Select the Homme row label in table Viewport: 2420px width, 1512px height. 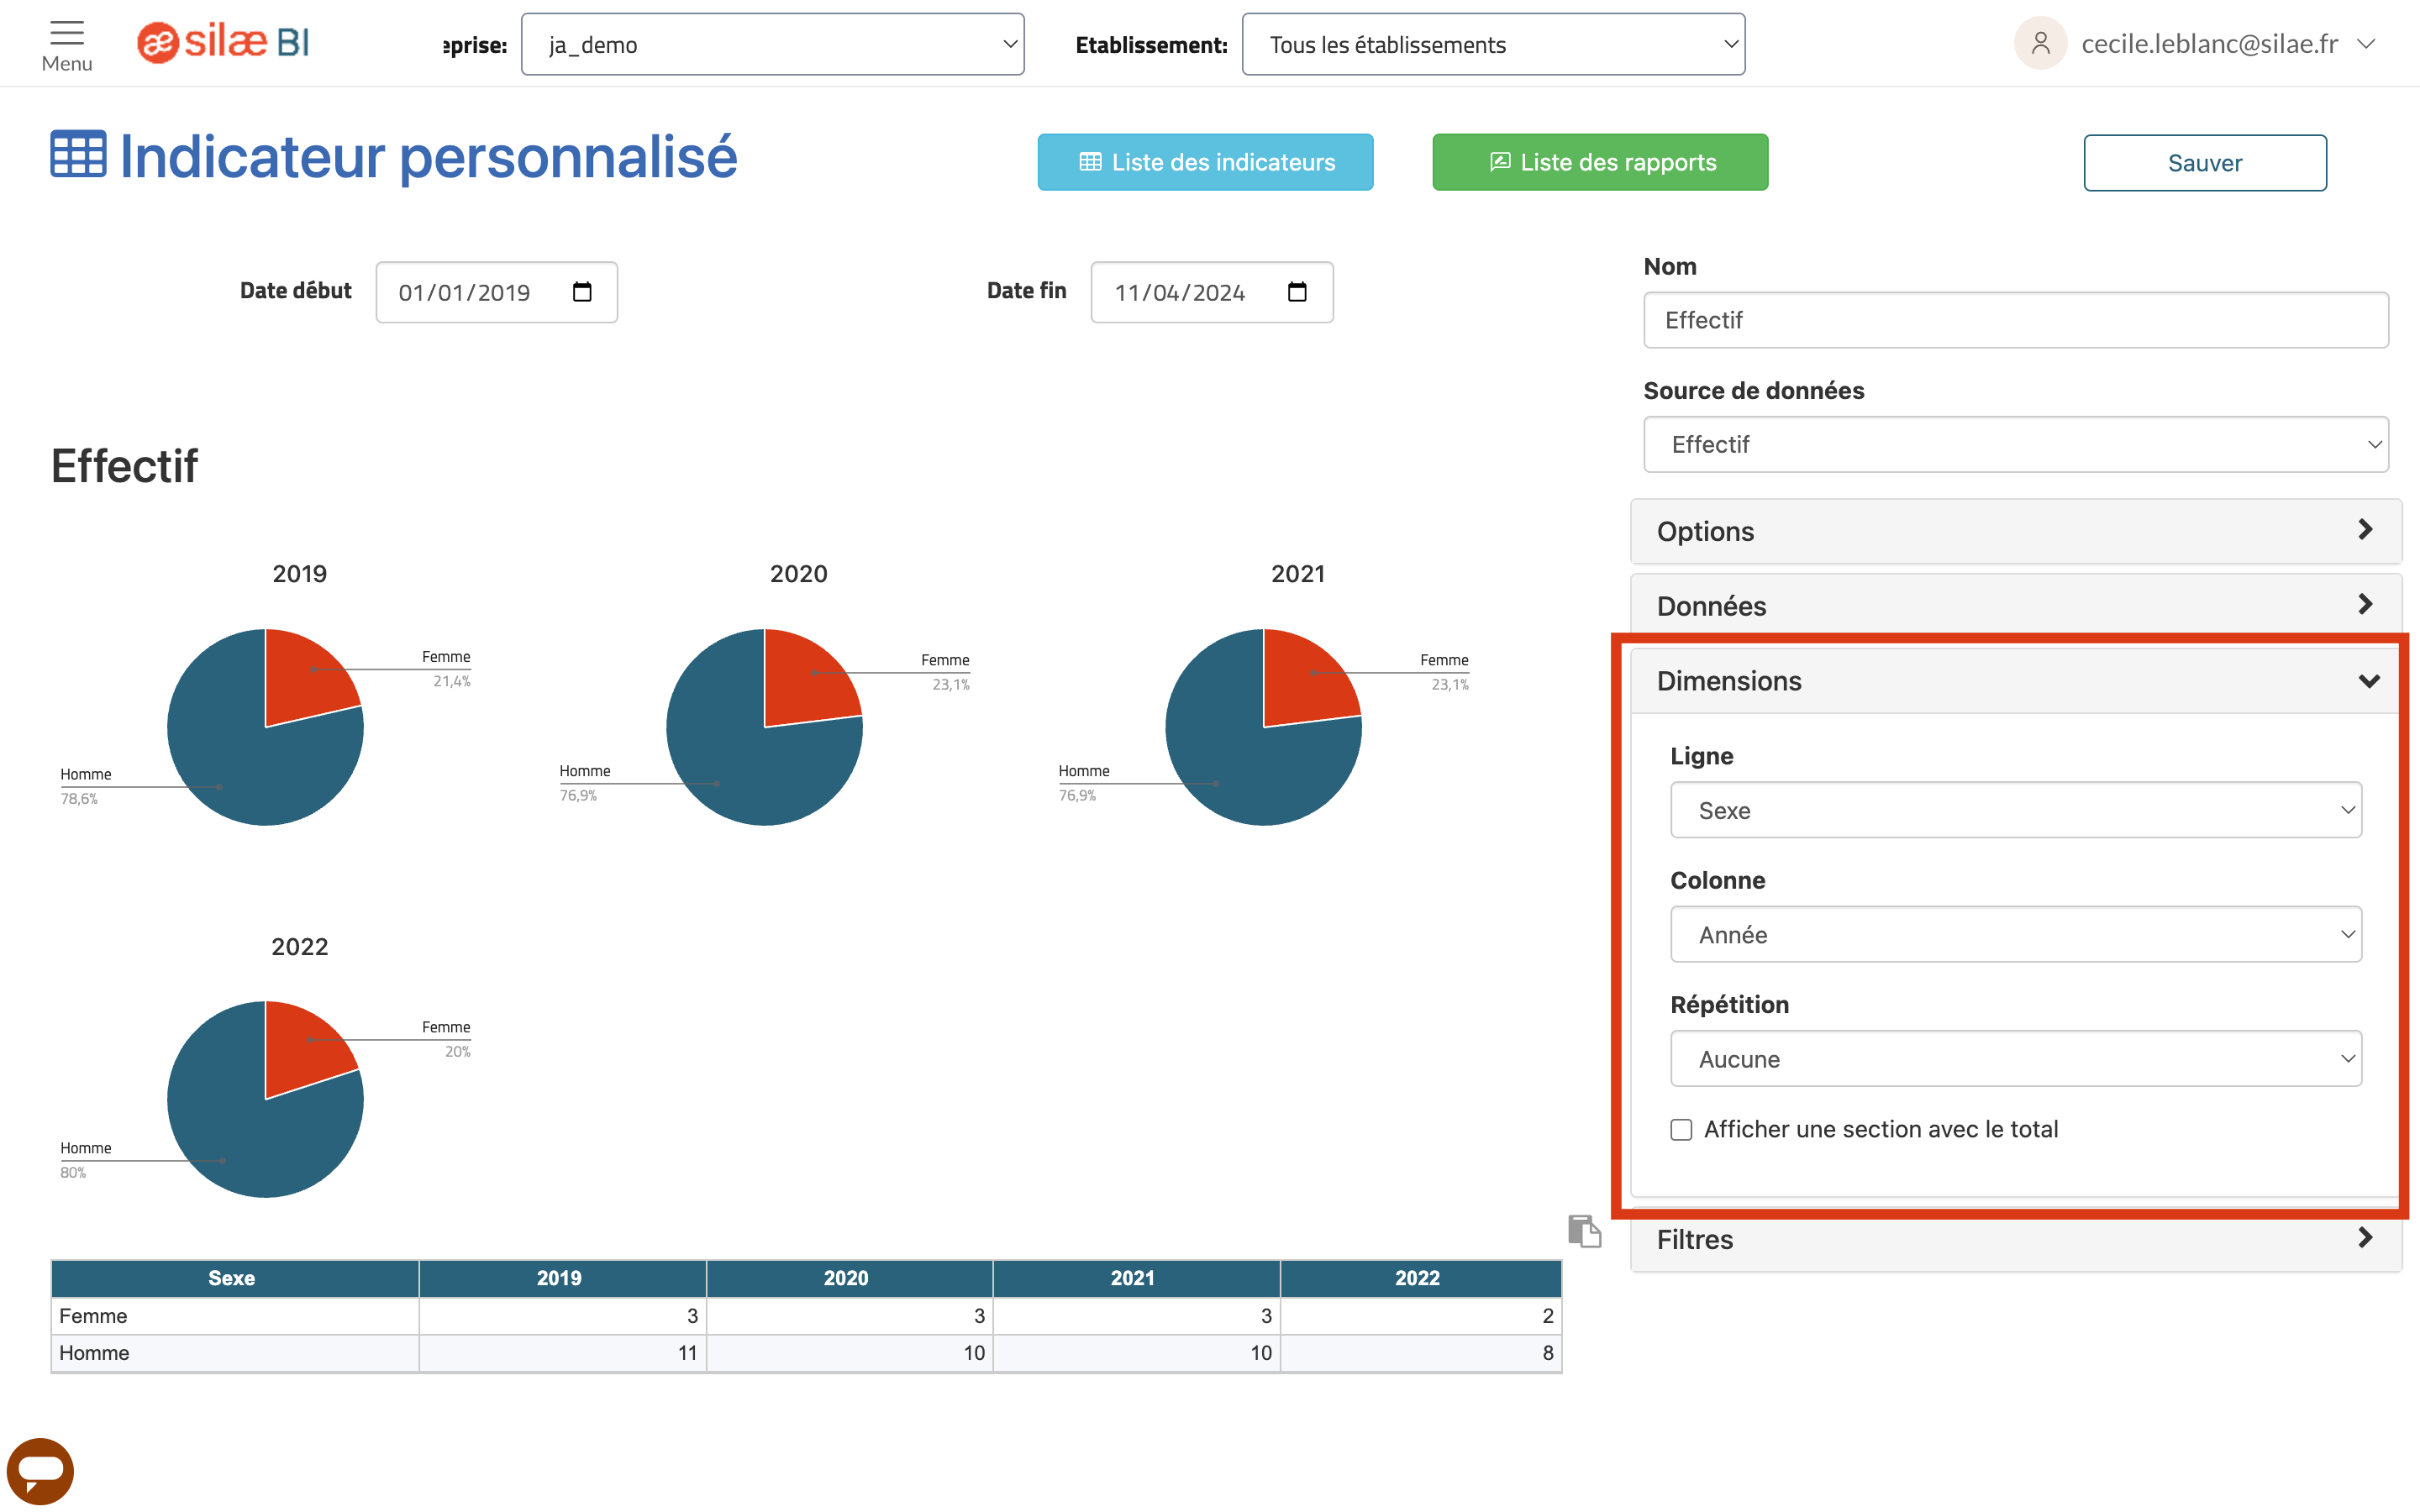pyautogui.click(x=94, y=1353)
